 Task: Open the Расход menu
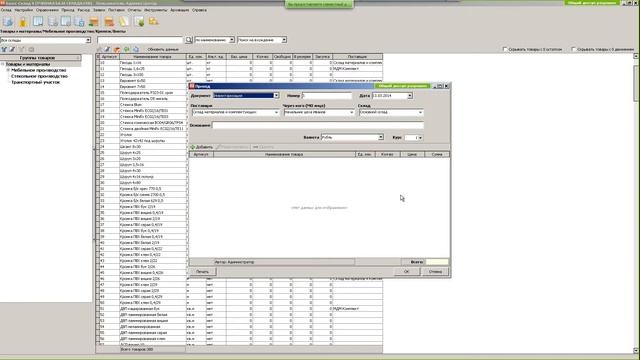pos(83,10)
